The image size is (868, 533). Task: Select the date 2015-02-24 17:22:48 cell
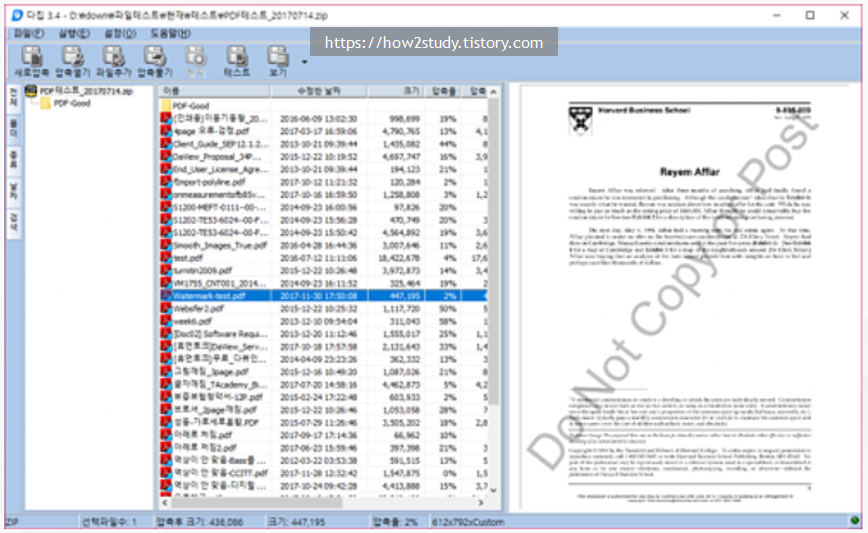coord(318,397)
